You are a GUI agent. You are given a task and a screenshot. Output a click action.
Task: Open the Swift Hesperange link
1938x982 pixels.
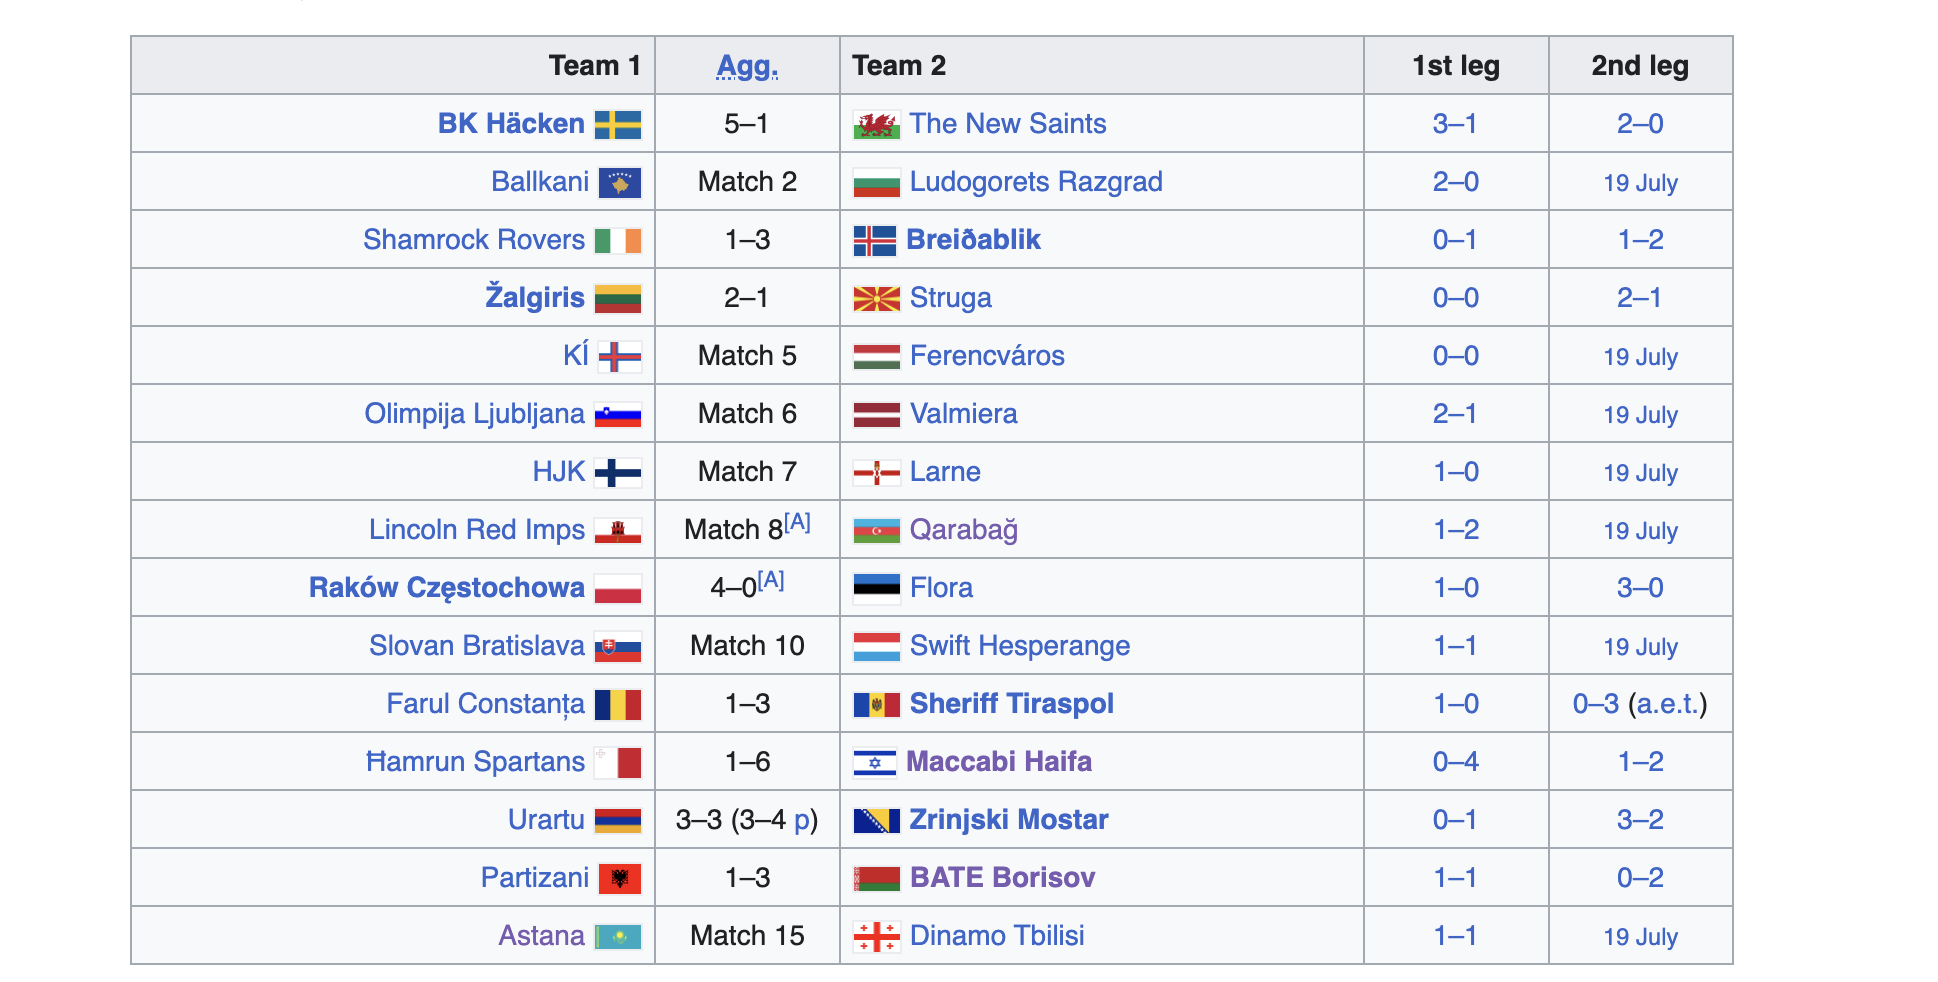[1019, 646]
